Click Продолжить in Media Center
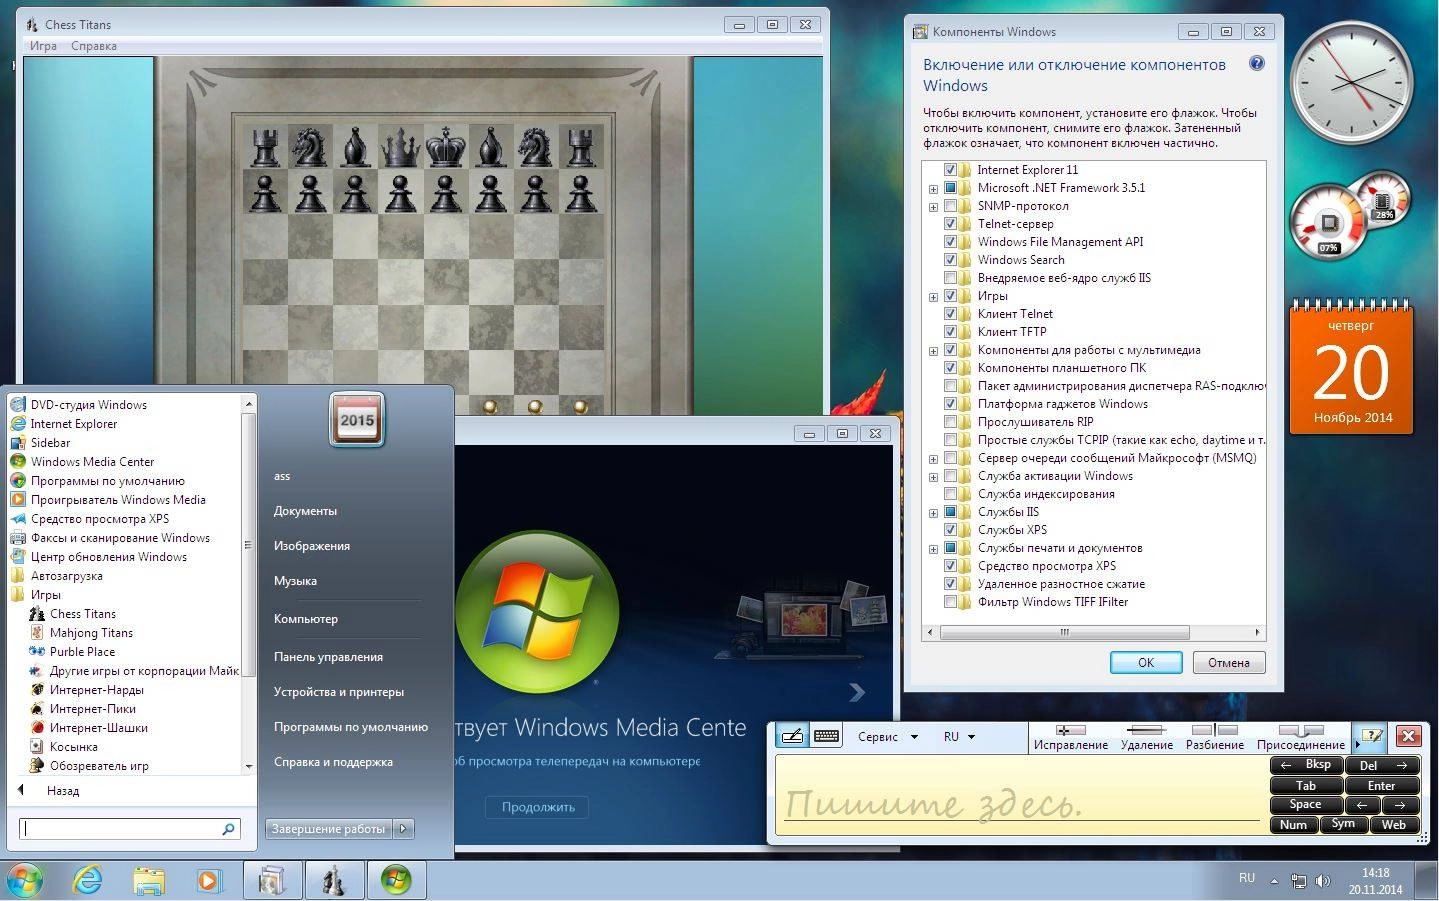The height and width of the screenshot is (901, 1439). tap(538, 807)
